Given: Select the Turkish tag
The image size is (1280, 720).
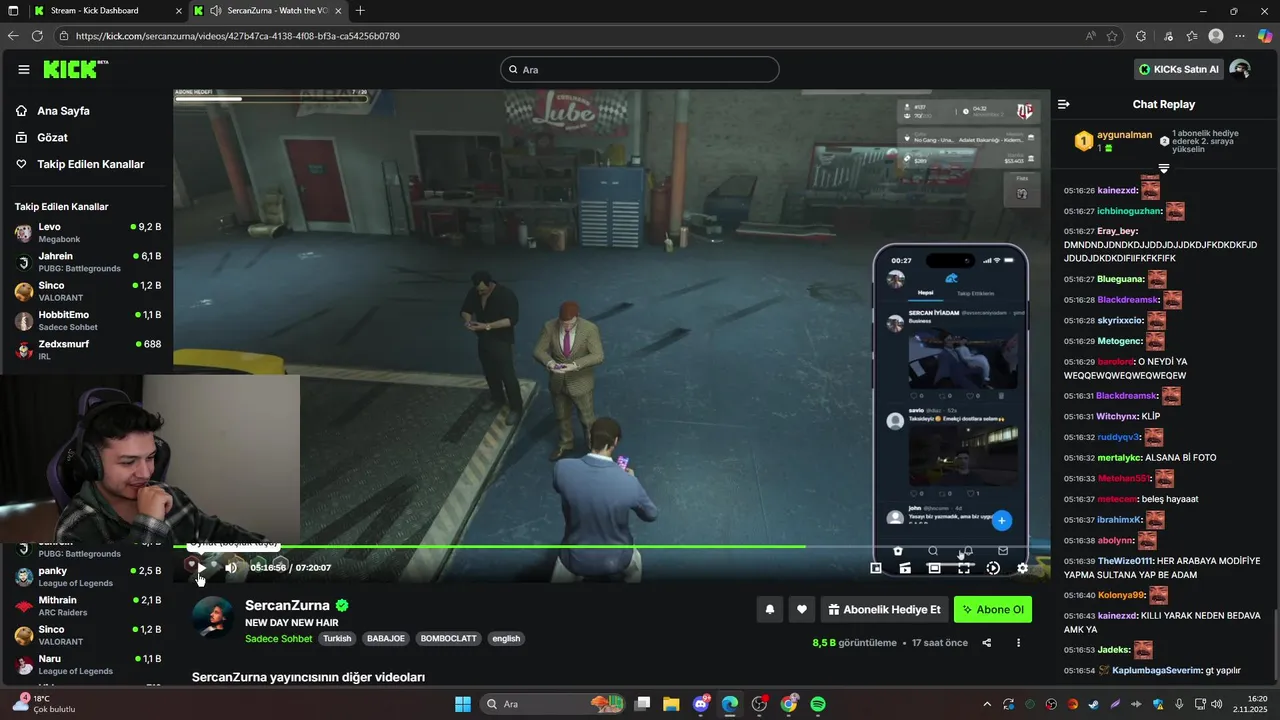Looking at the screenshot, I should 337,638.
